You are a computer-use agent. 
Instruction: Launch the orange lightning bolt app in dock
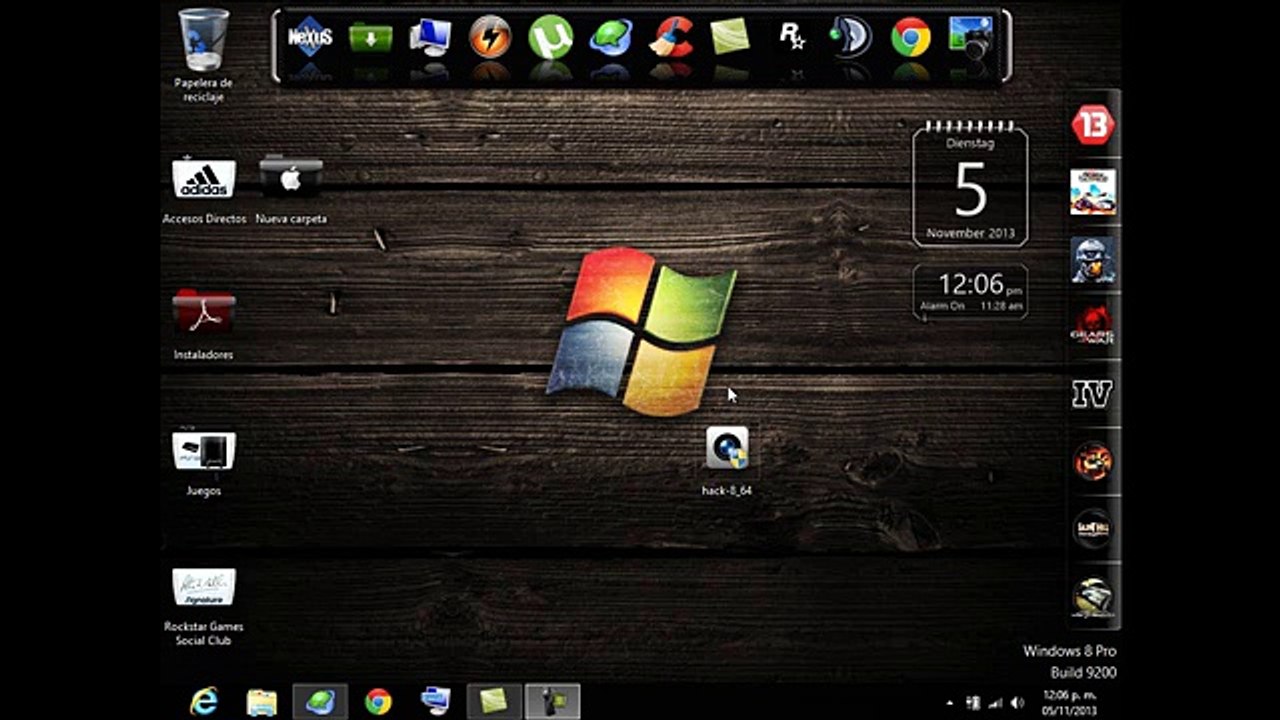click(490, 38)
